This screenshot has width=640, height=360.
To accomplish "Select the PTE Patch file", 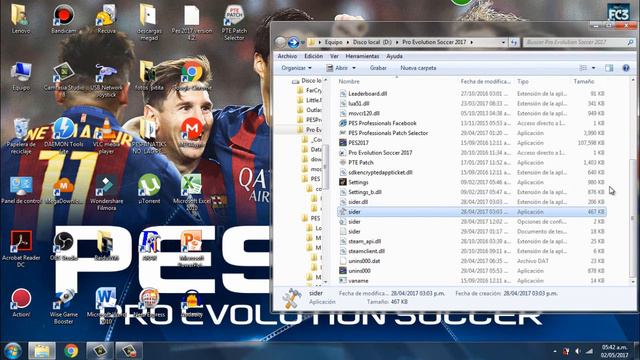I will 361,162.
